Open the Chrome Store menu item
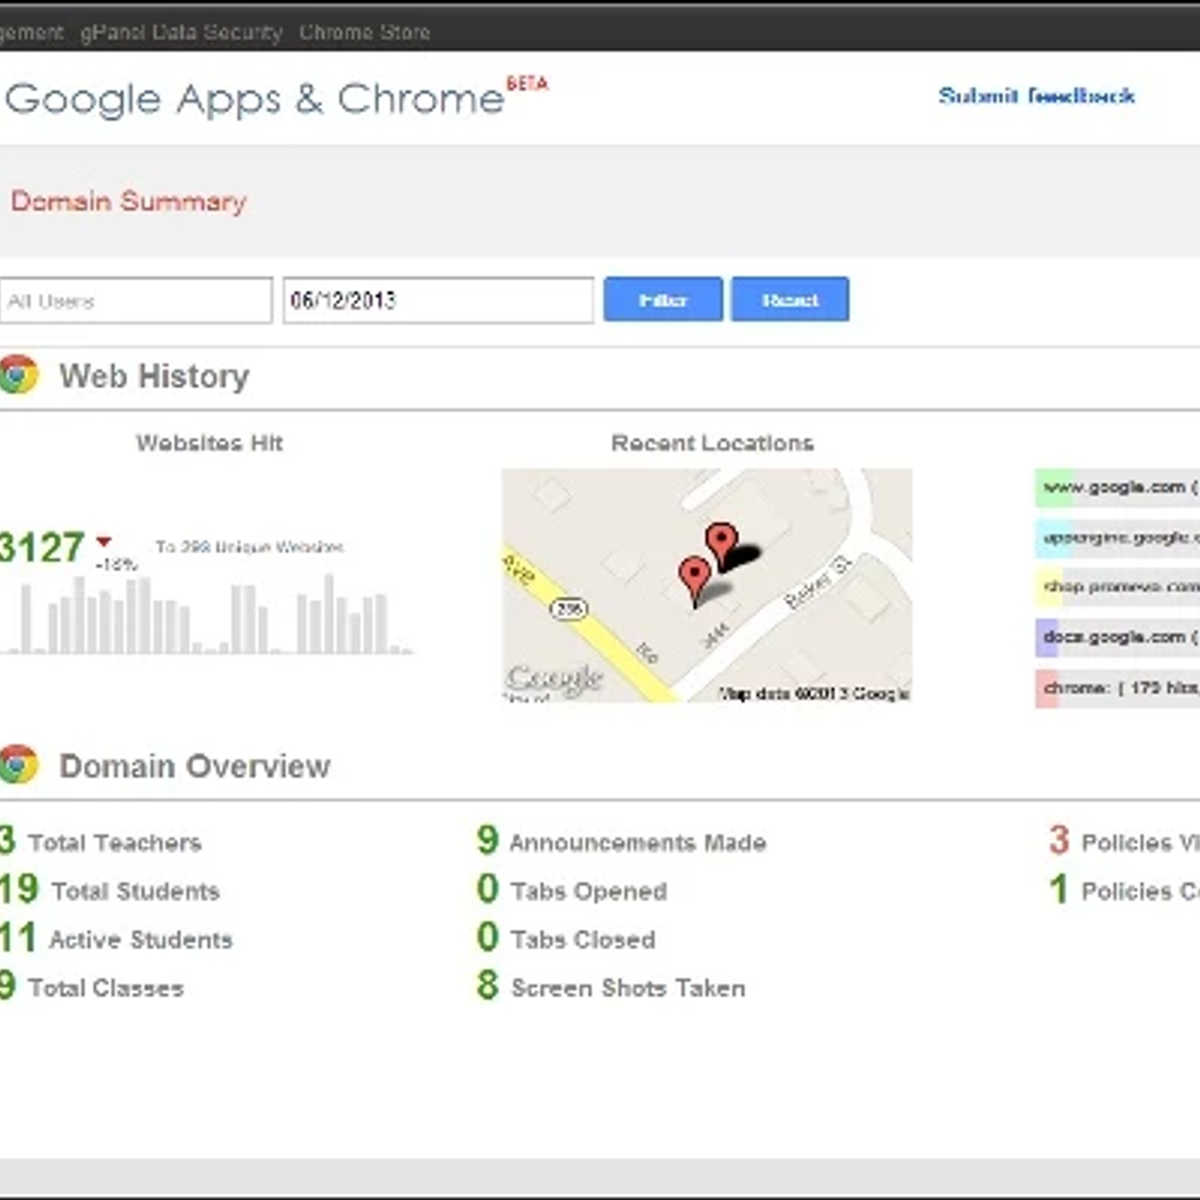Screen dimensions: 1200x1200 point(365,32)
